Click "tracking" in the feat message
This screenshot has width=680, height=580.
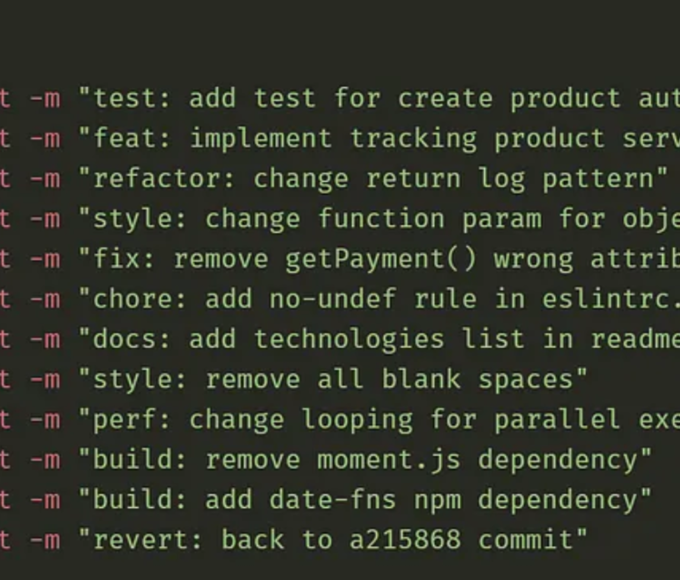(x=414, y=138)
